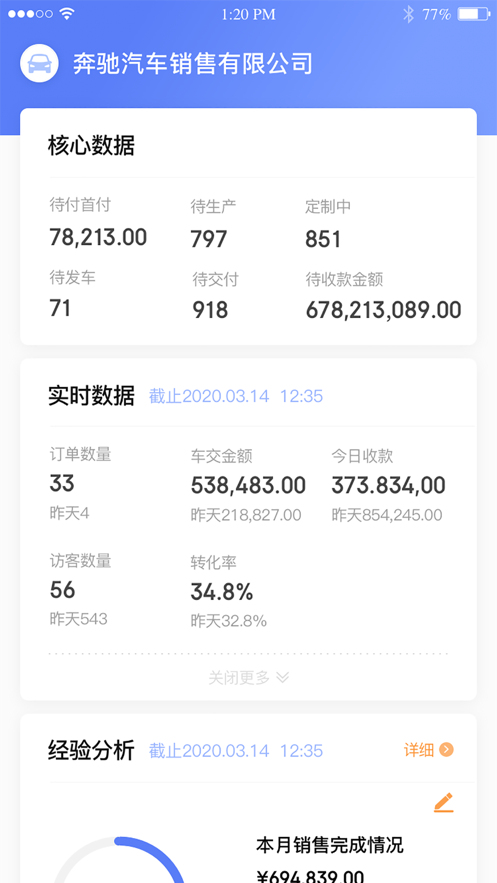Click 今日收款 amount figure

coord(388,485)
